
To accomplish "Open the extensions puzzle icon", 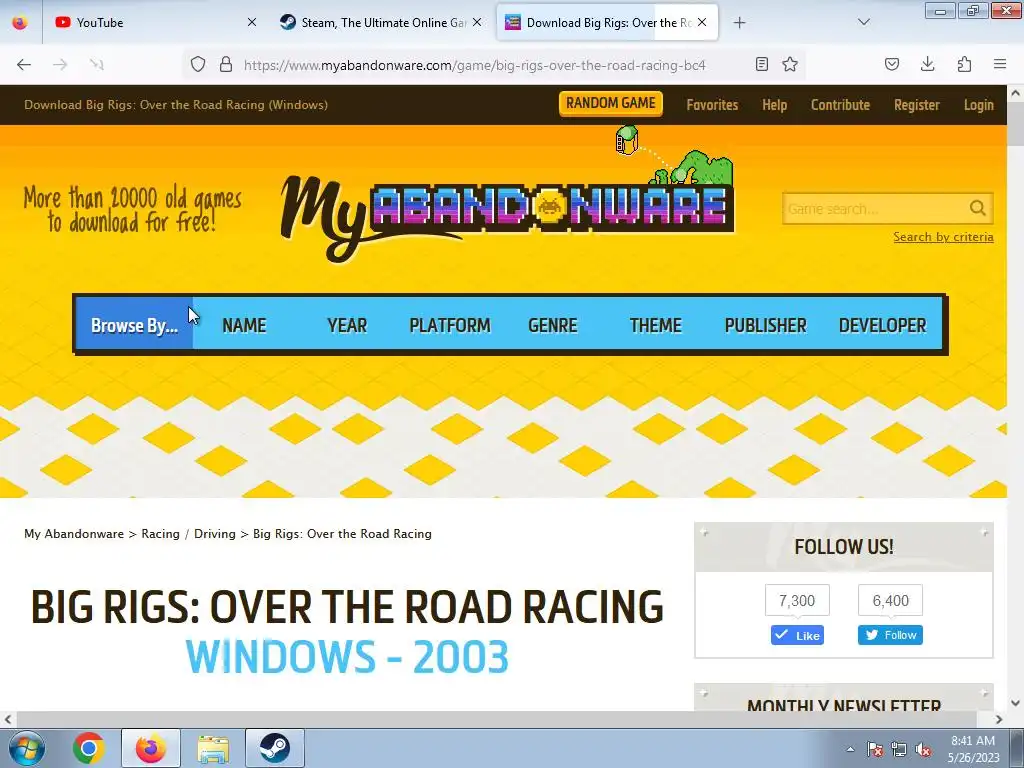I will 964,64.
